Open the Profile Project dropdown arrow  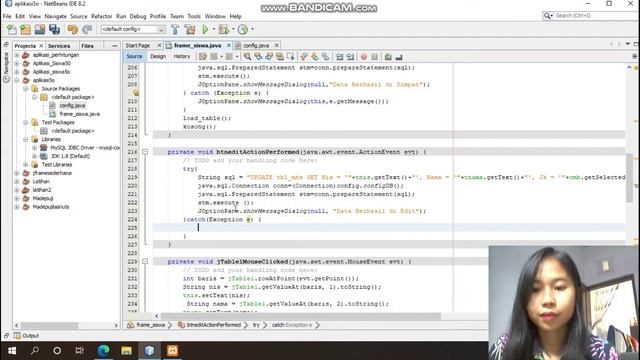pyautogui.click(x=252, y=29)
